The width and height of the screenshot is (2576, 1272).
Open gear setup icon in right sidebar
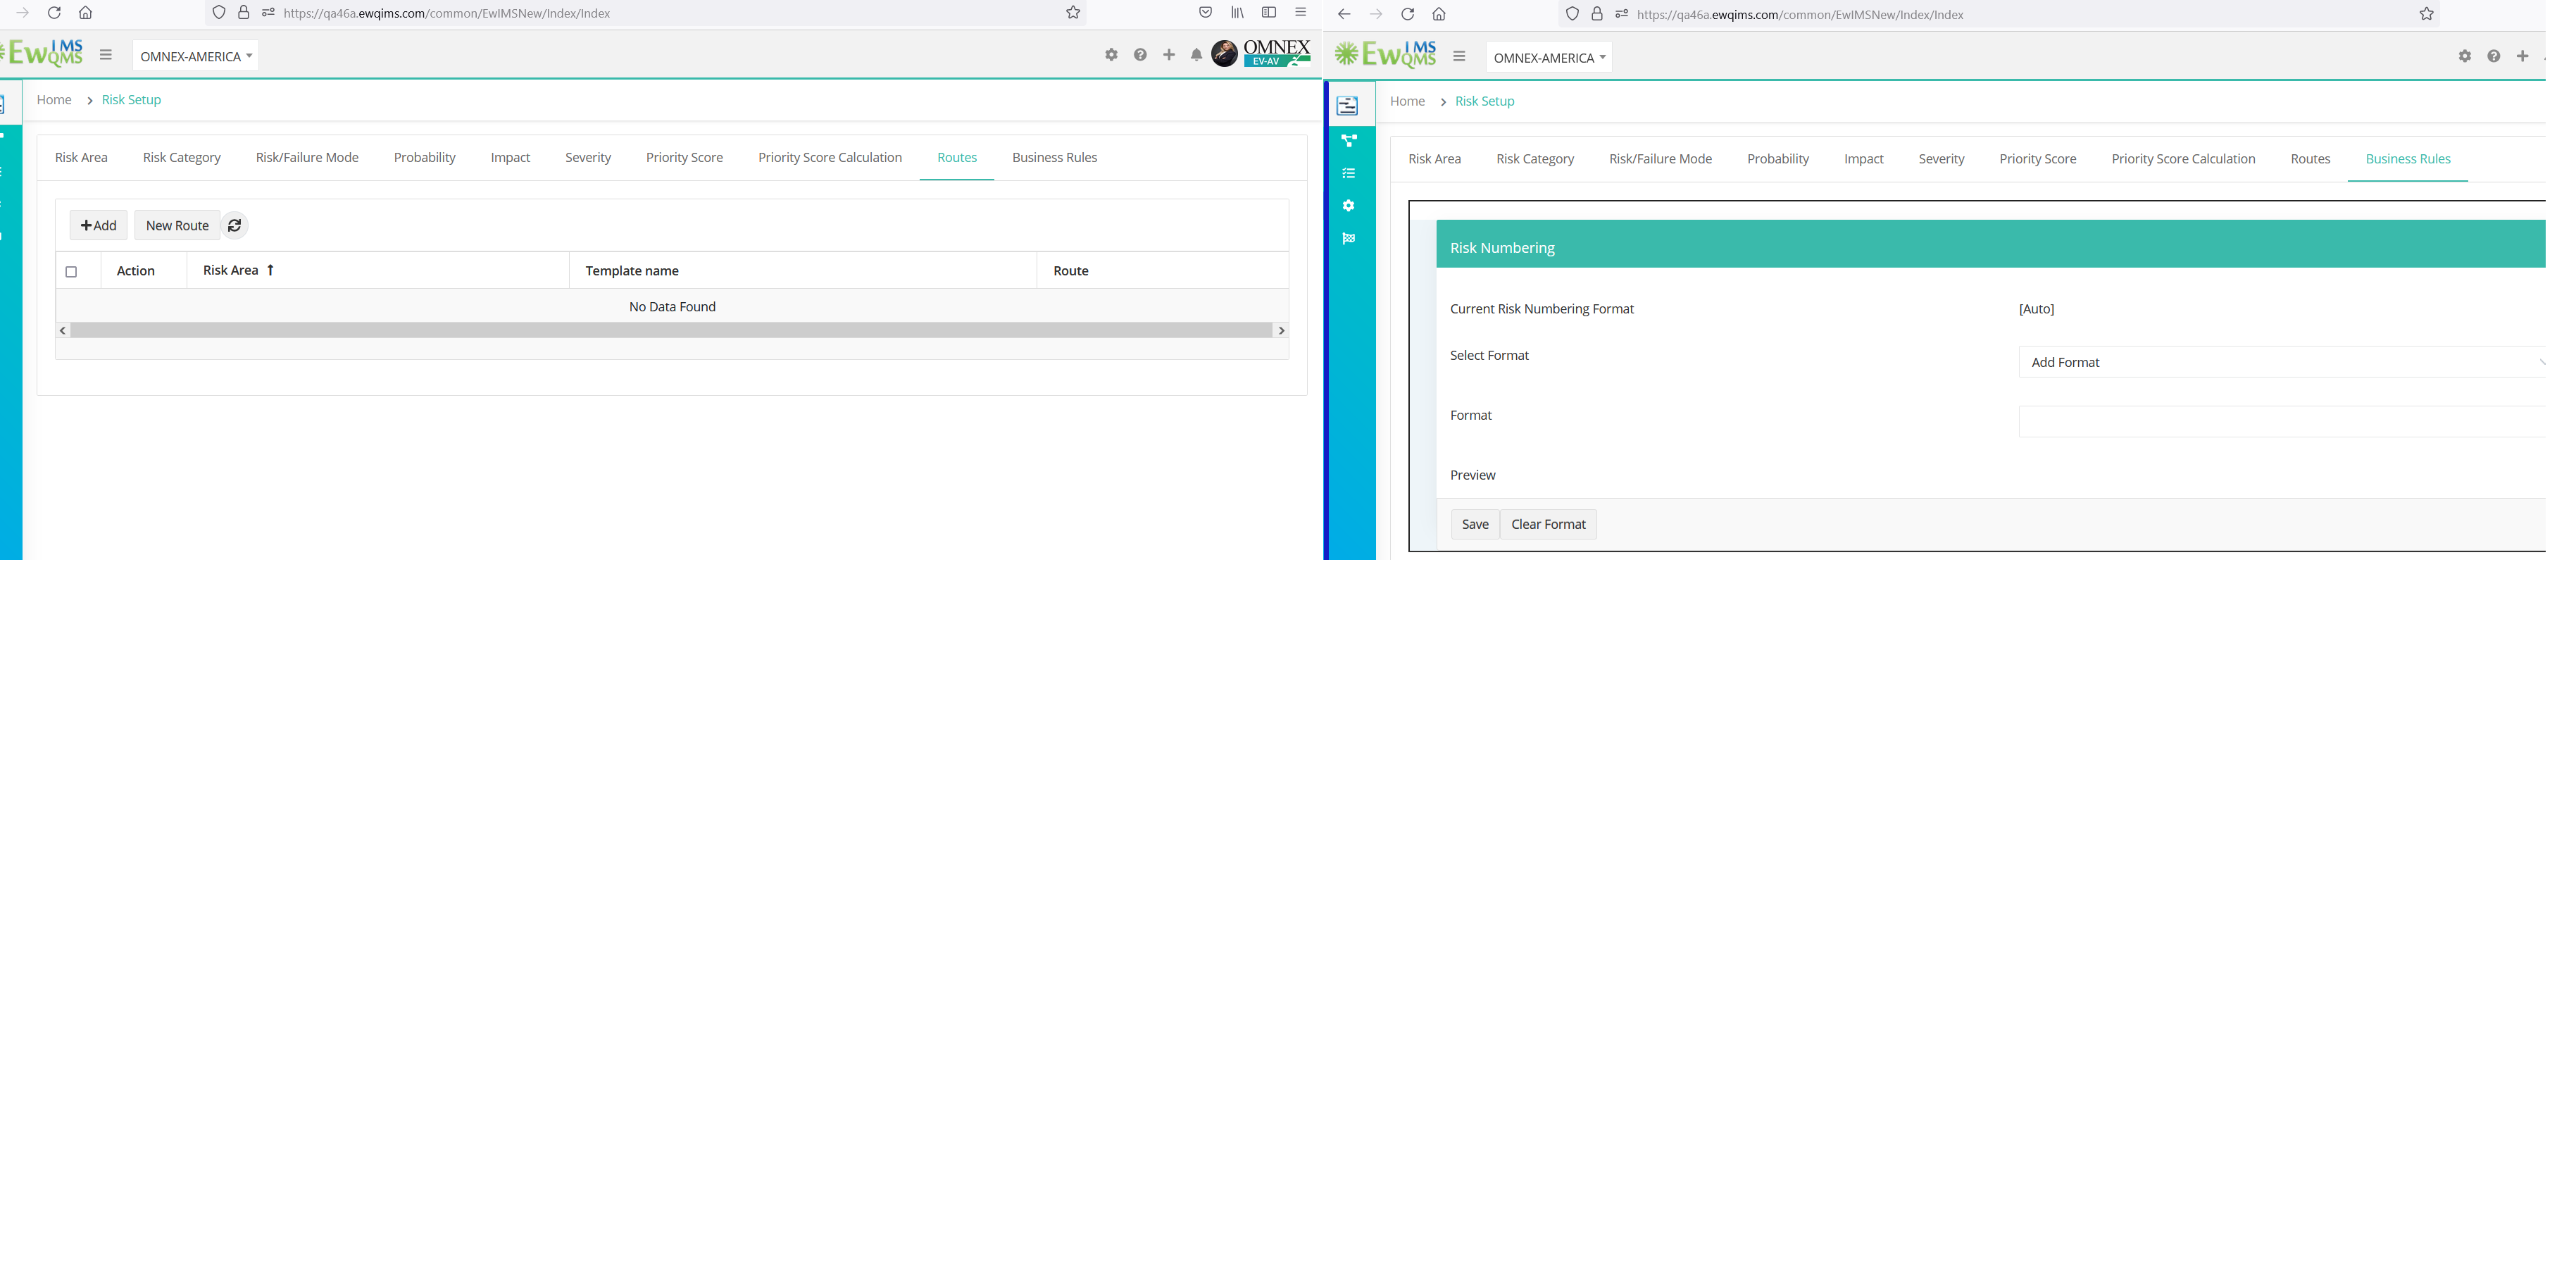(x=1348, y=206)
